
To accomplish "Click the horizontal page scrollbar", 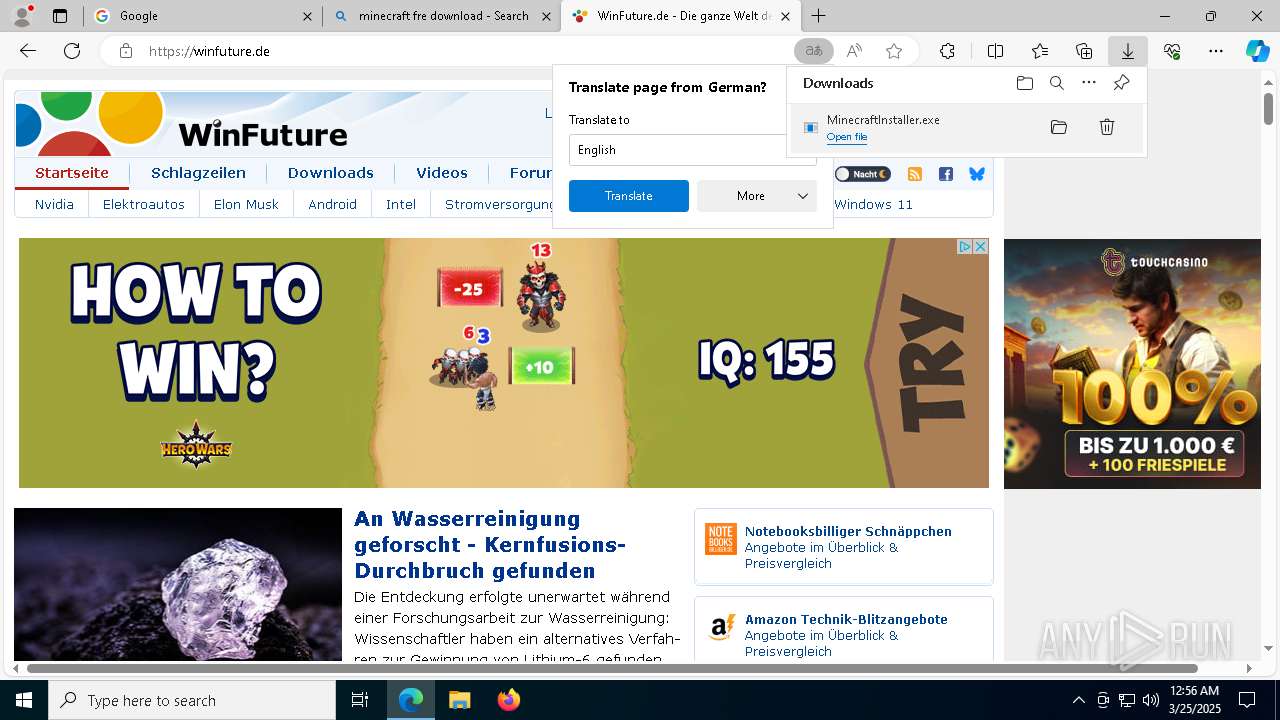I will coord(612,668).
